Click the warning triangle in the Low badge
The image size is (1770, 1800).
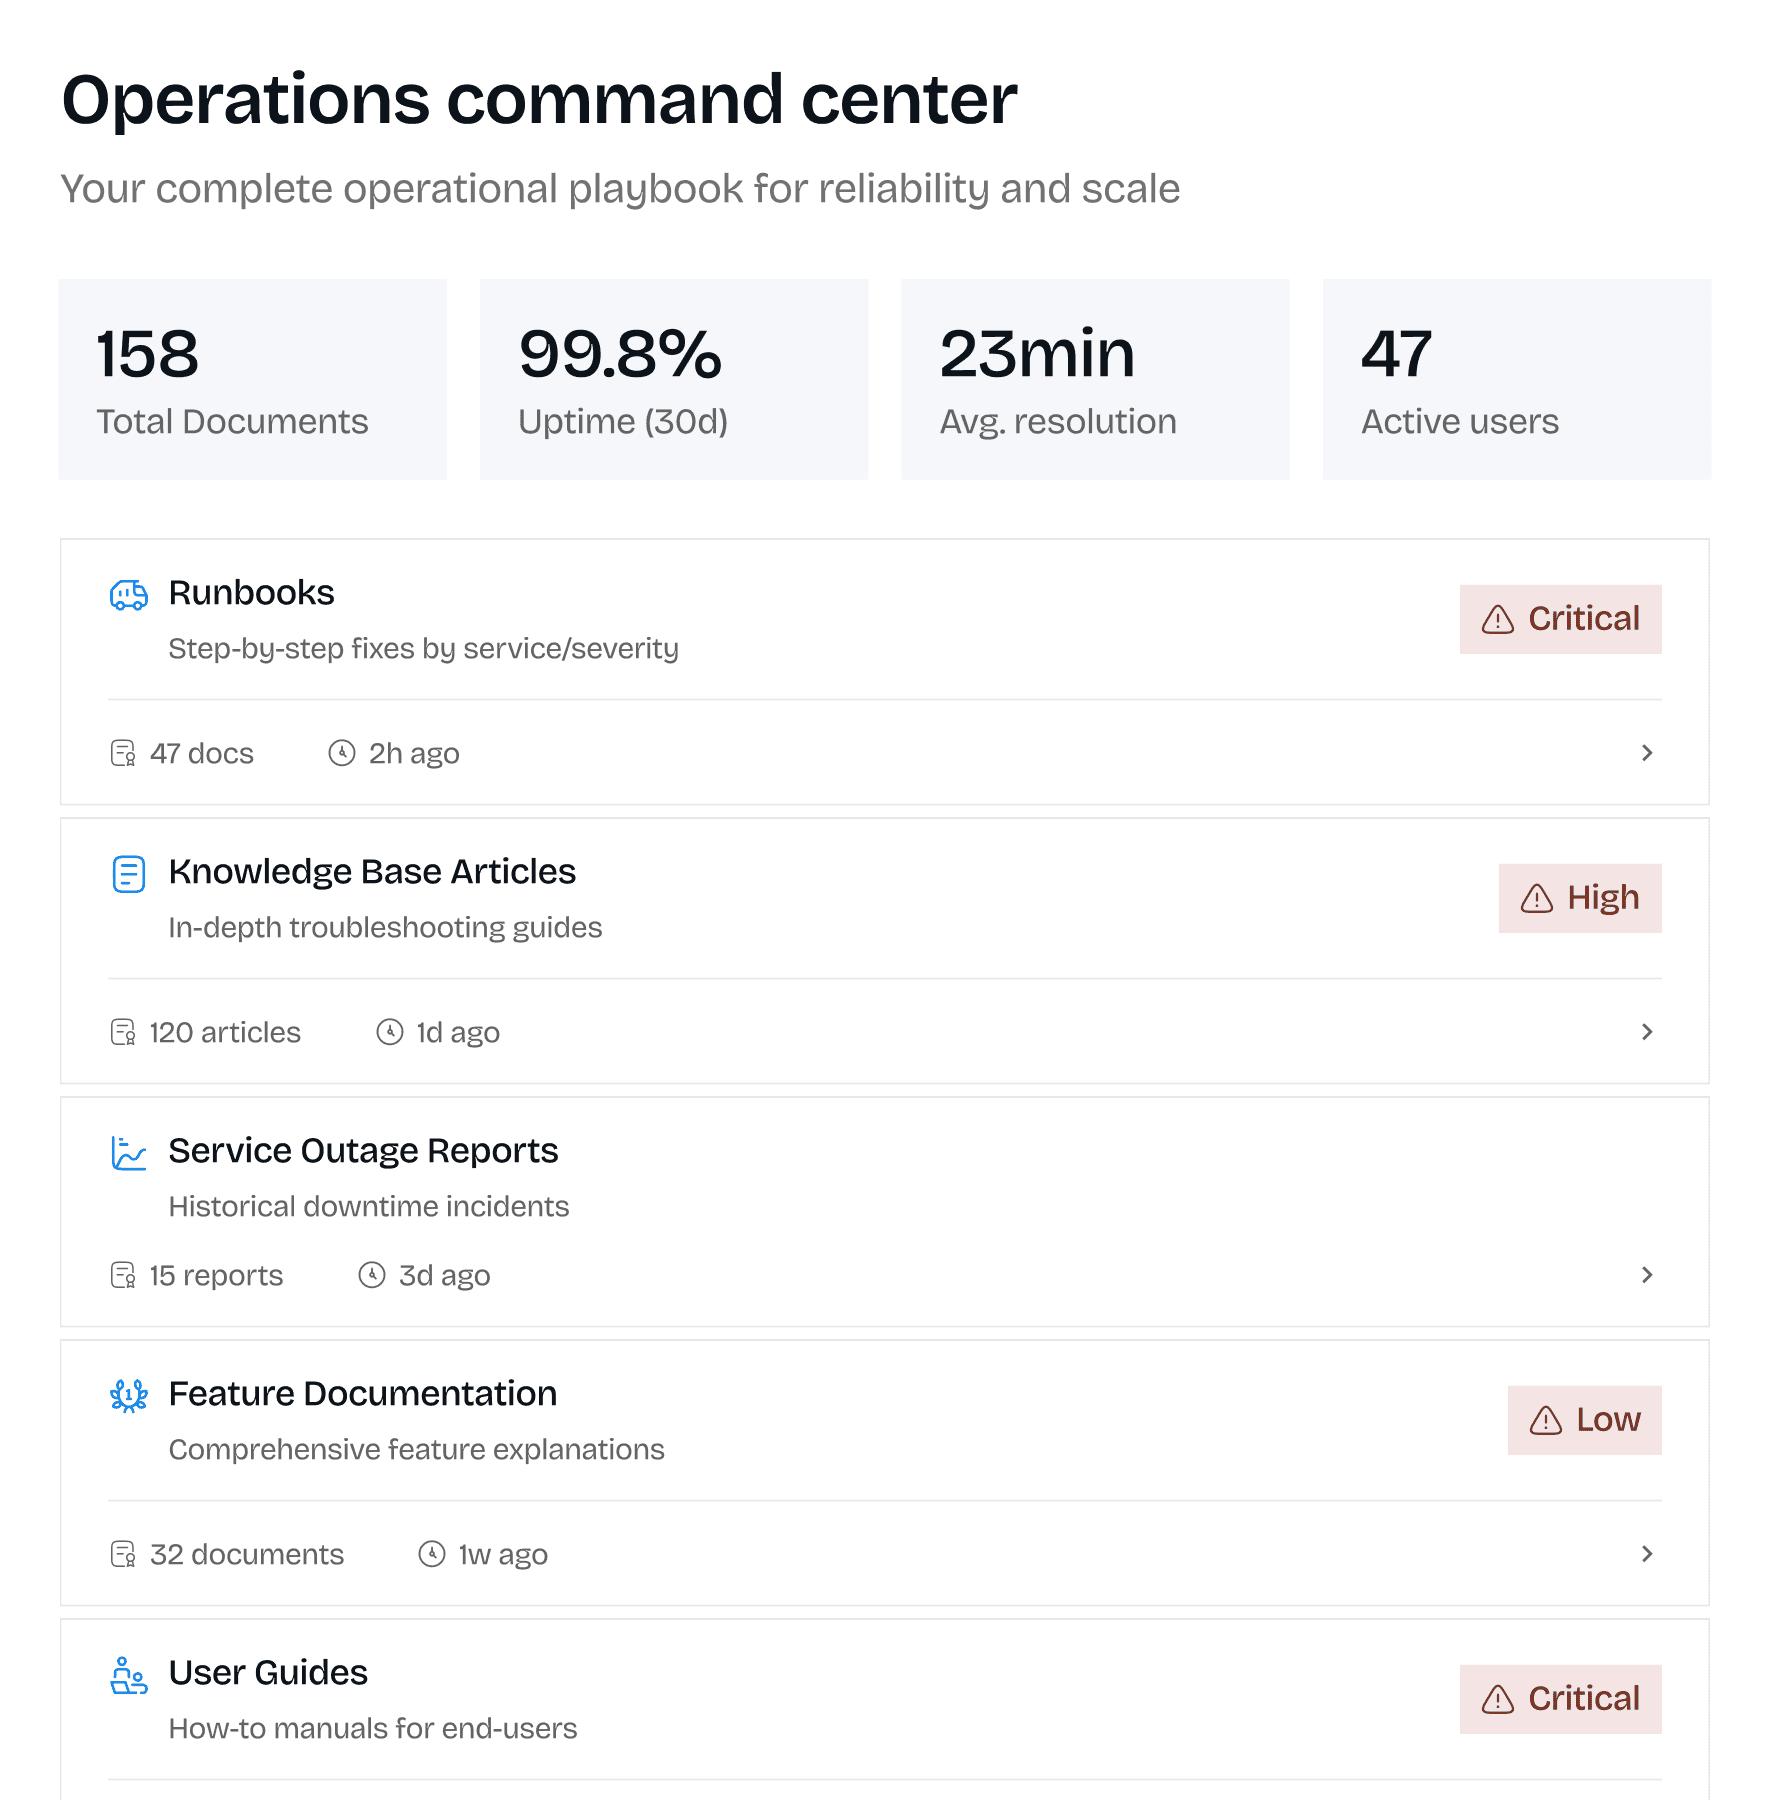(x=1545, y=1420)
